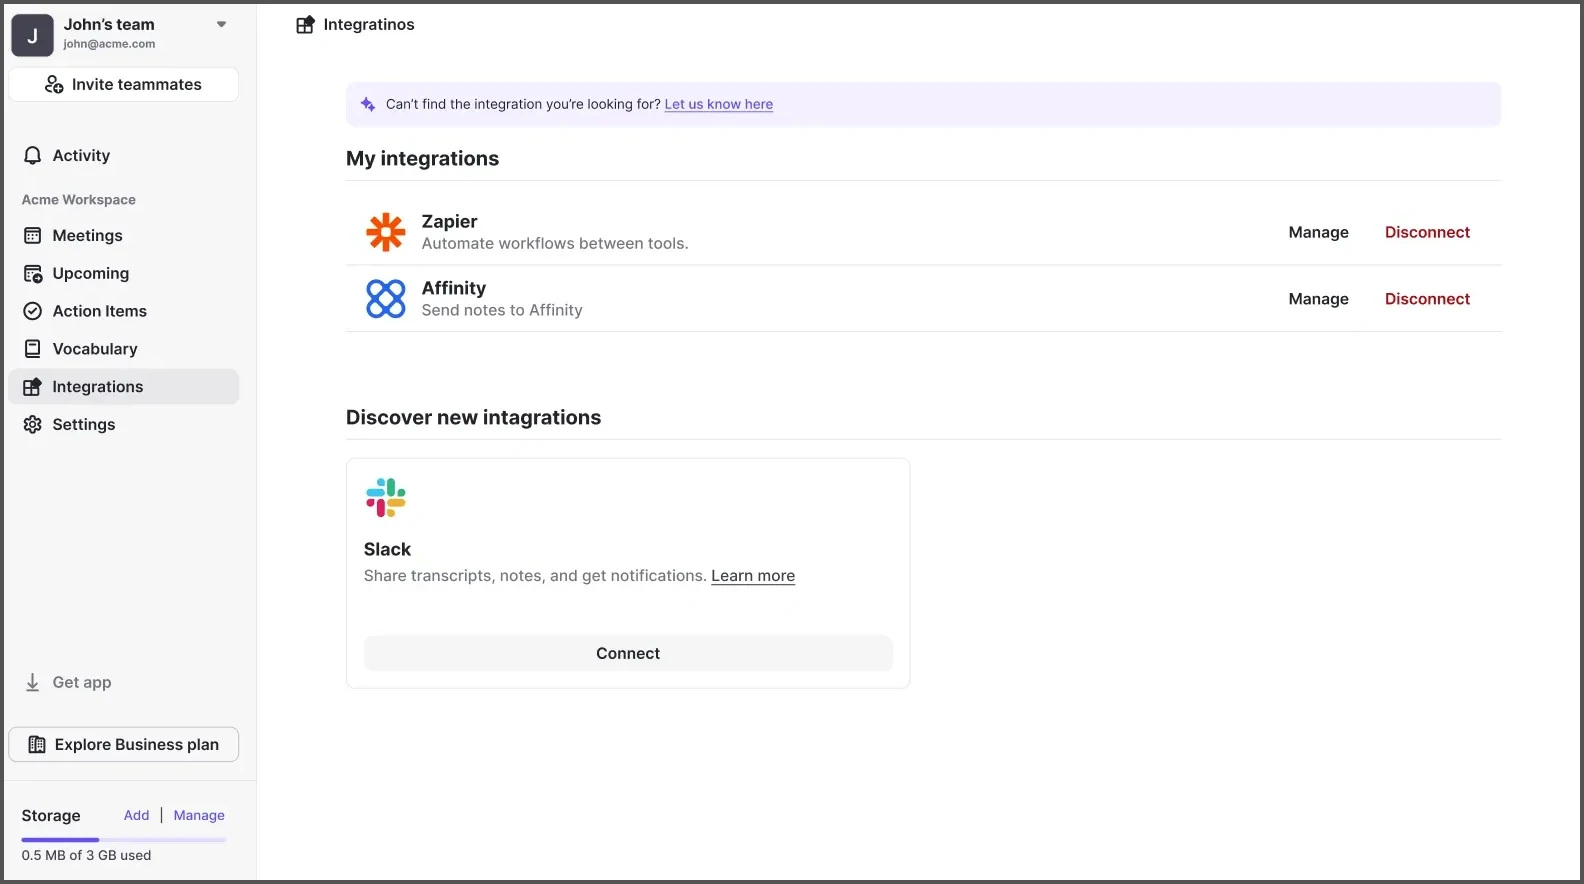Screen dimensions: 1584x884
Task: Click the Settings gear icon
Action: point(33,425)
